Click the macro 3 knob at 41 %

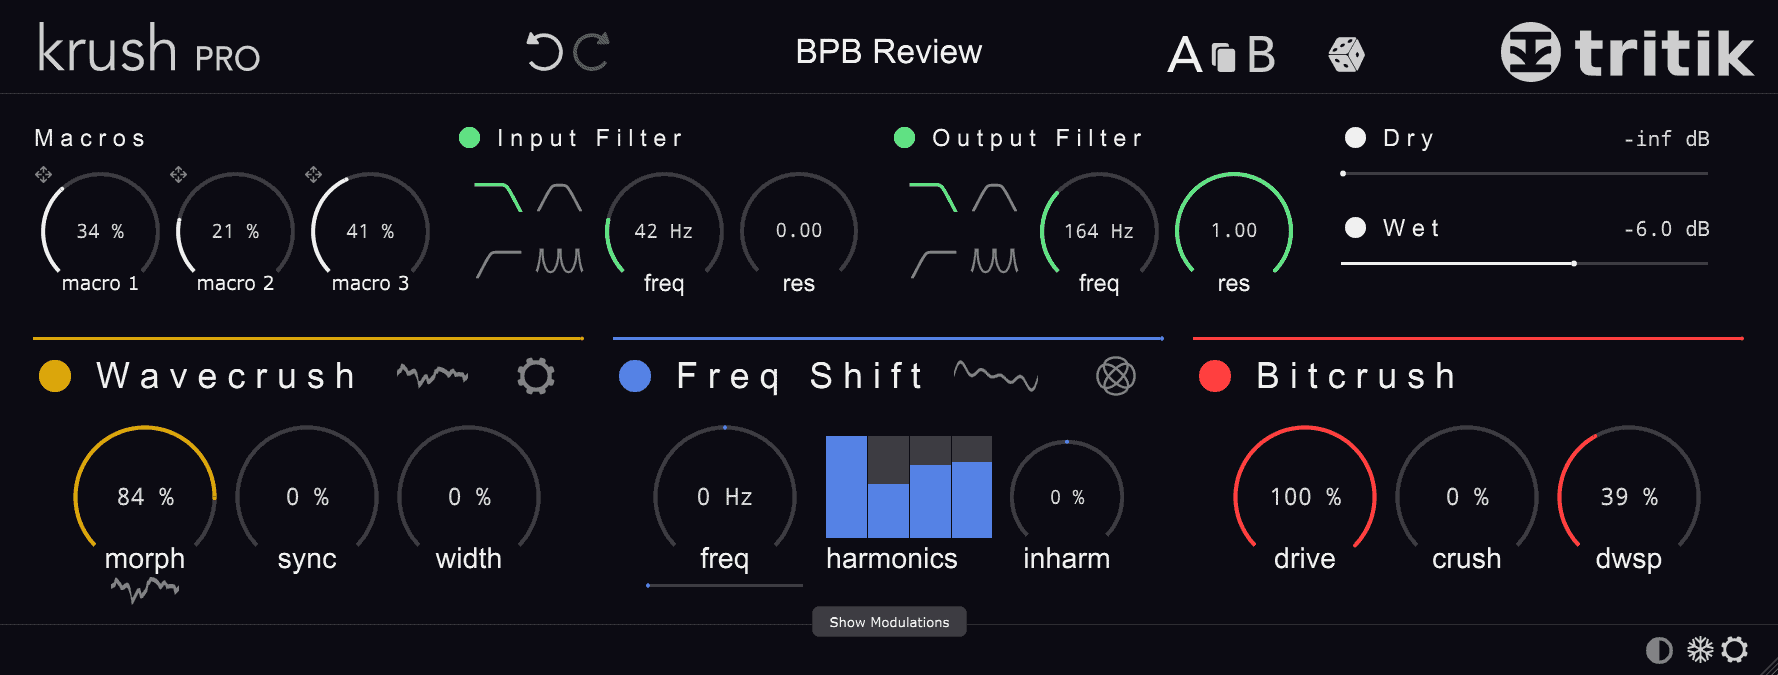(370, 229)
